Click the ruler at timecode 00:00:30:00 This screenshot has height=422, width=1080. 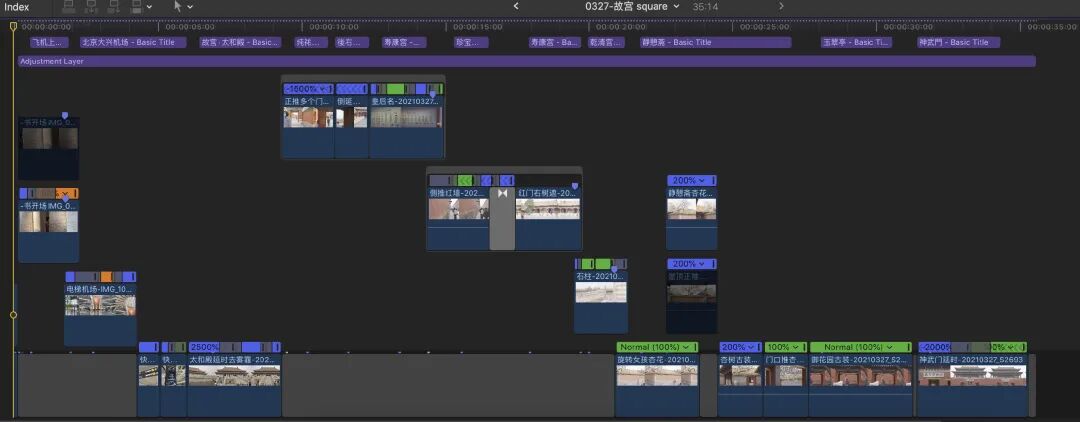[x=908, y=27]
